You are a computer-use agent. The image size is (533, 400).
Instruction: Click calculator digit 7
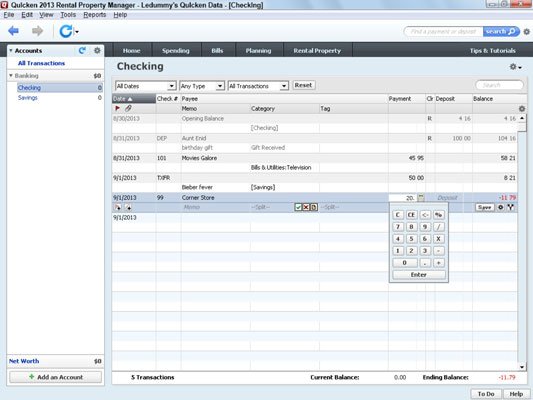[398, 227]
